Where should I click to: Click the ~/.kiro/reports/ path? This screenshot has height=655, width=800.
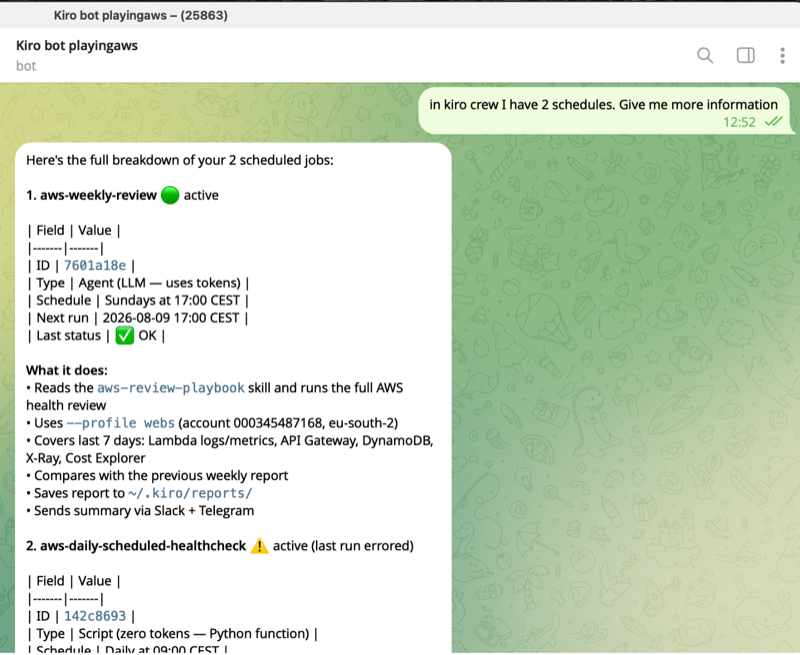point(190,493)
